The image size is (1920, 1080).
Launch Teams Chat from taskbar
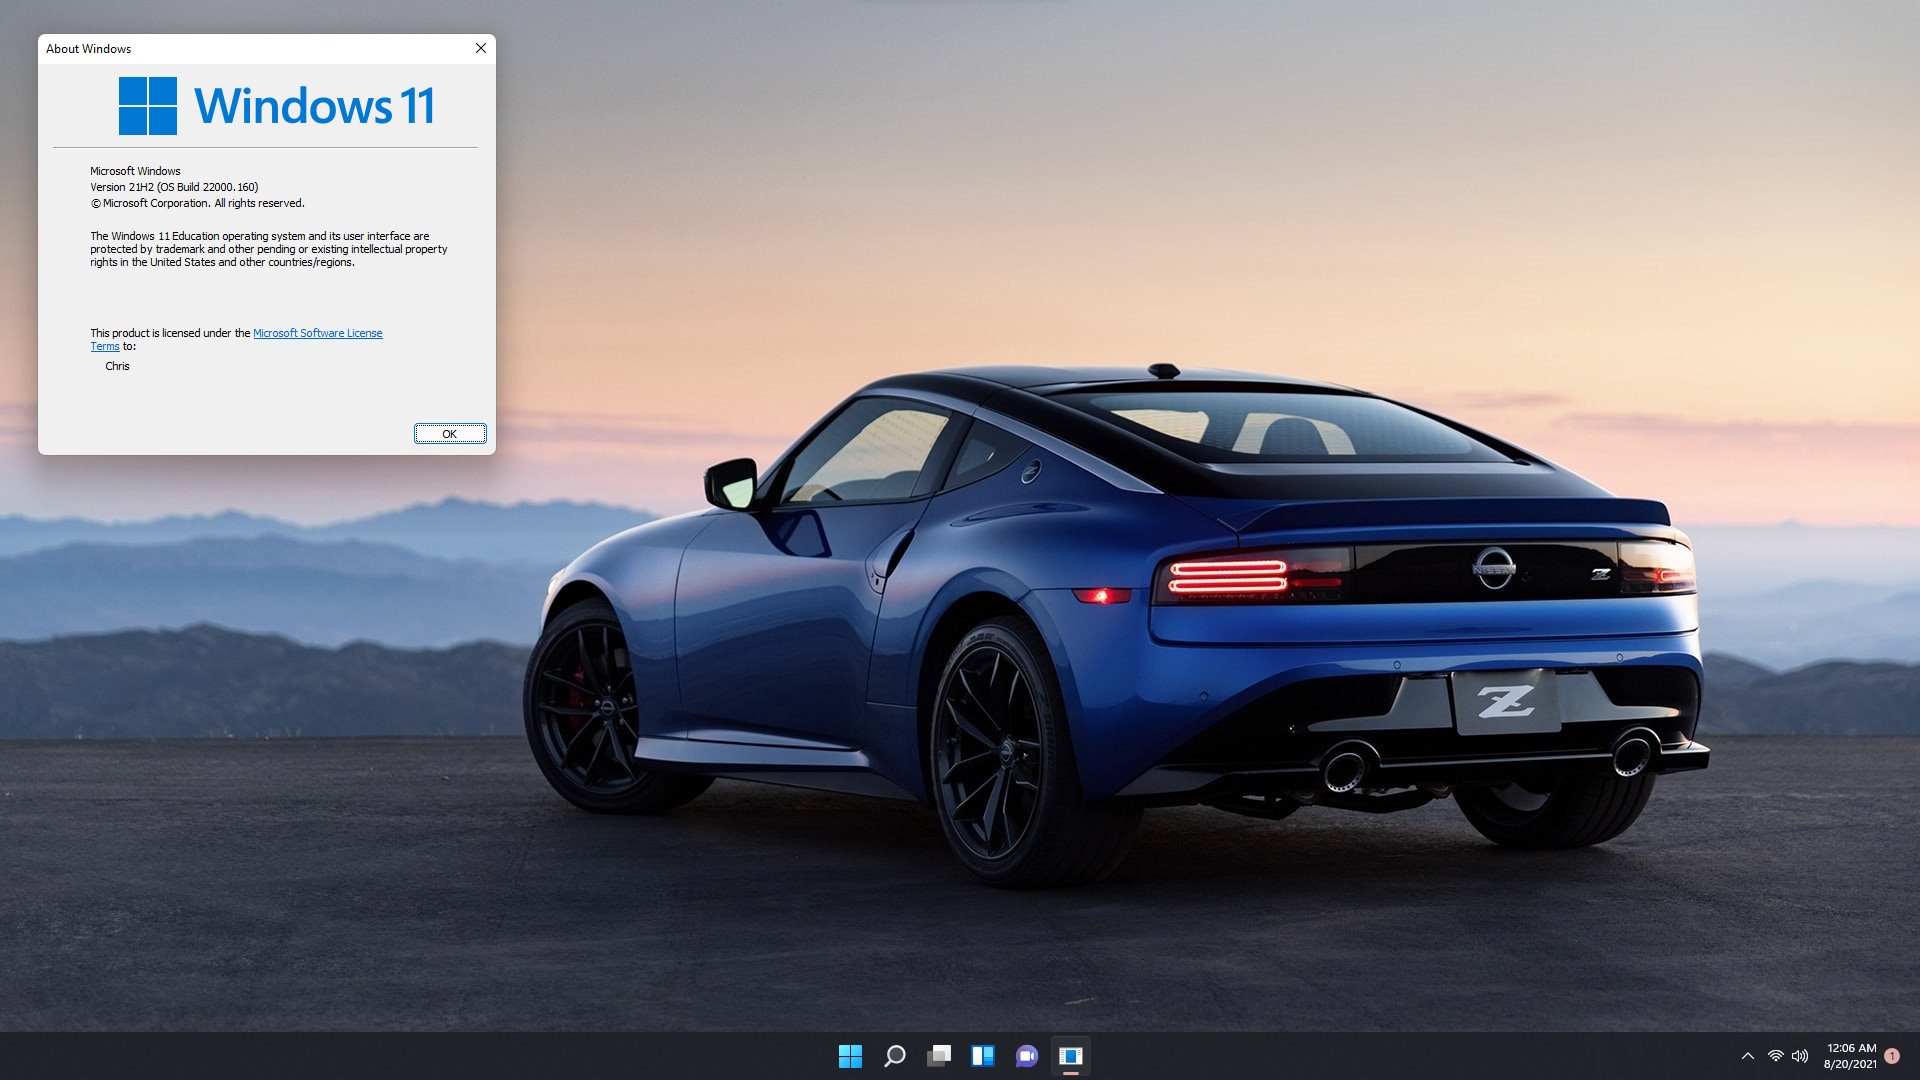point(1027,1056)
